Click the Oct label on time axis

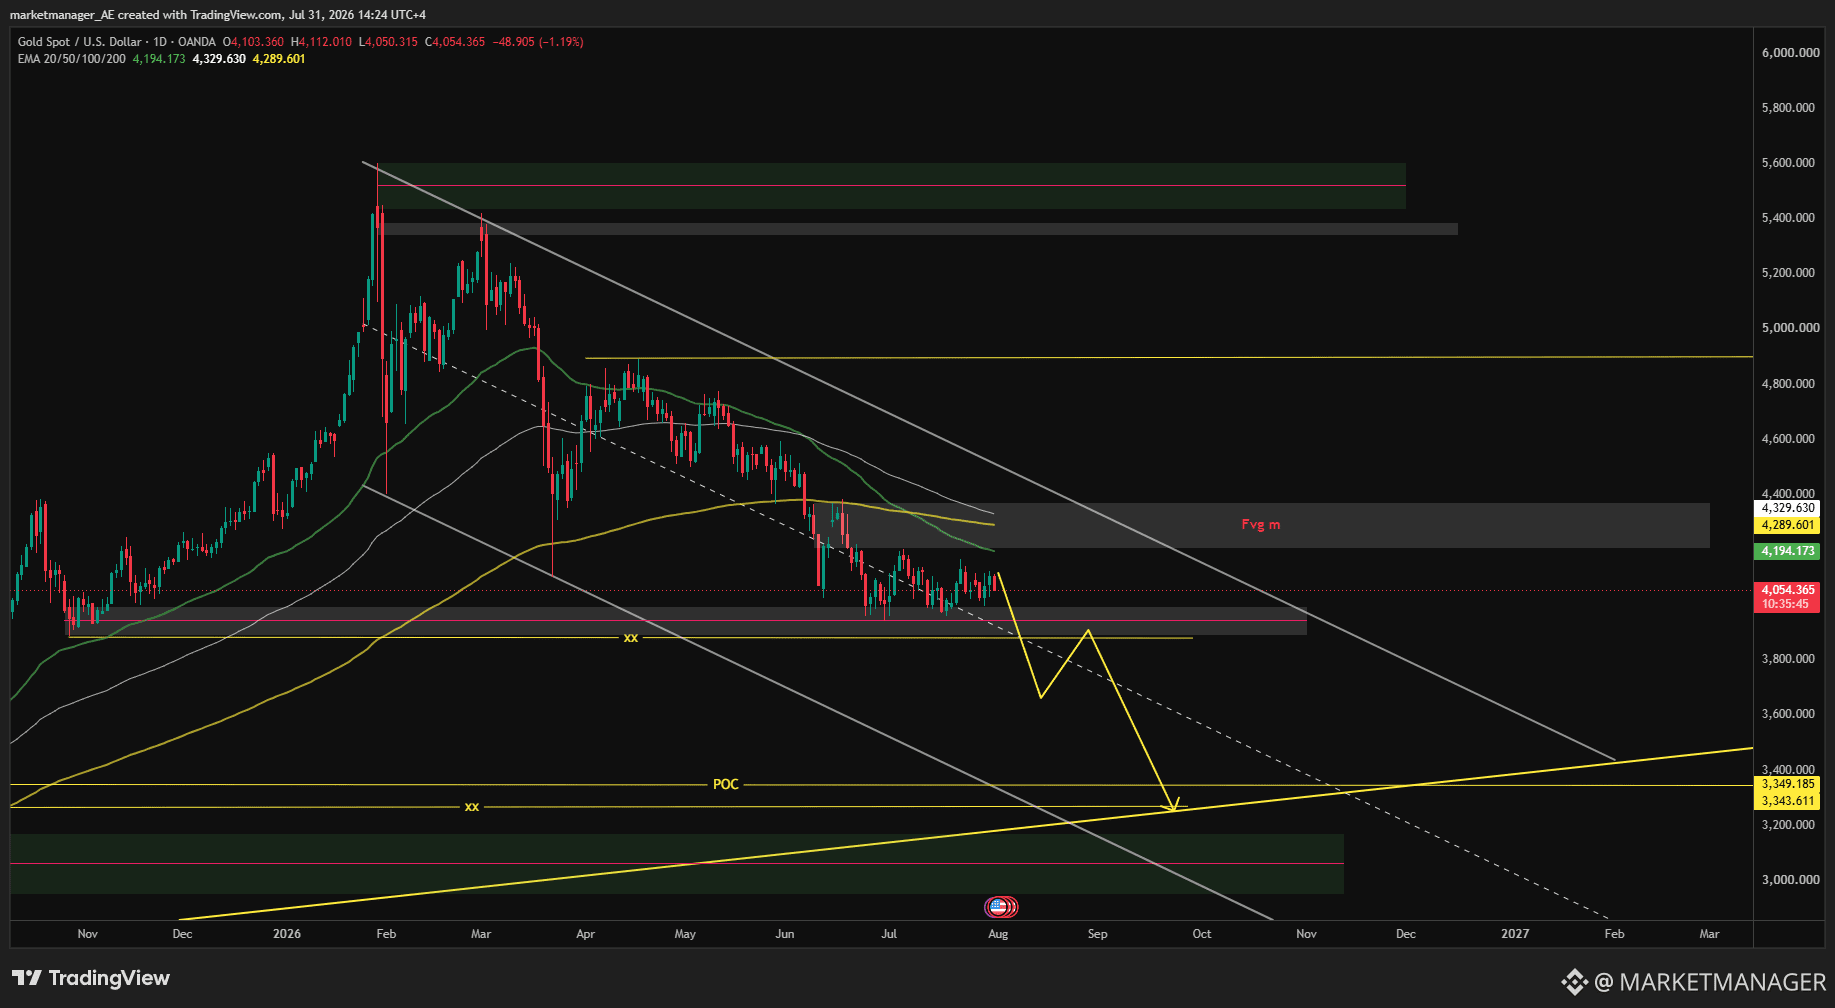coord(1202,934)
